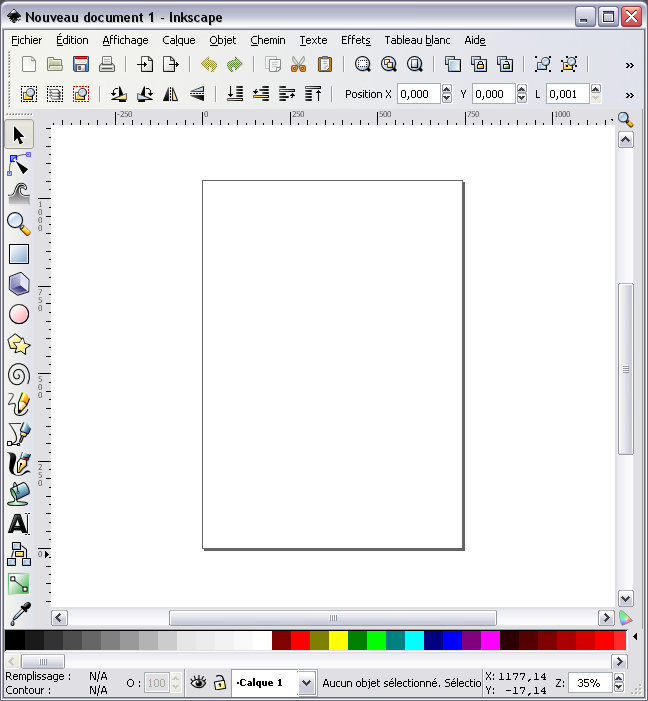Viewport: 648px width, 701px height.
Task: Click the Zoom to fit selection icon
Action: coord(363,64)
